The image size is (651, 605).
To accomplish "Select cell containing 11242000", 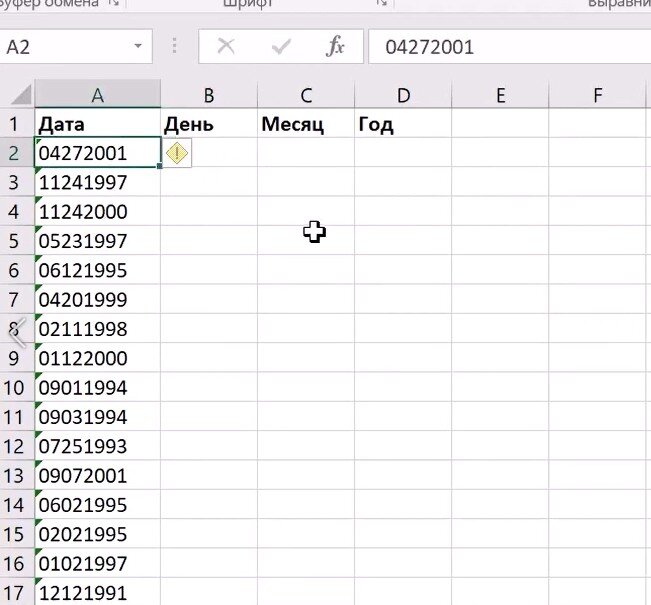I will (x=98, y=211).
